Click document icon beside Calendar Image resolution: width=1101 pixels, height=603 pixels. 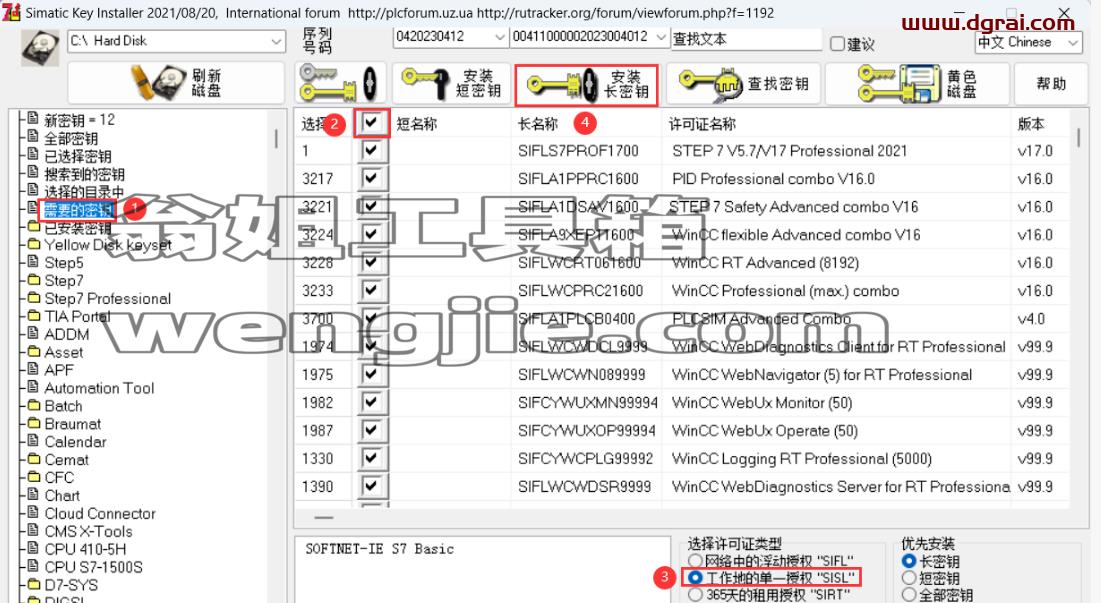tap(33, 441)
